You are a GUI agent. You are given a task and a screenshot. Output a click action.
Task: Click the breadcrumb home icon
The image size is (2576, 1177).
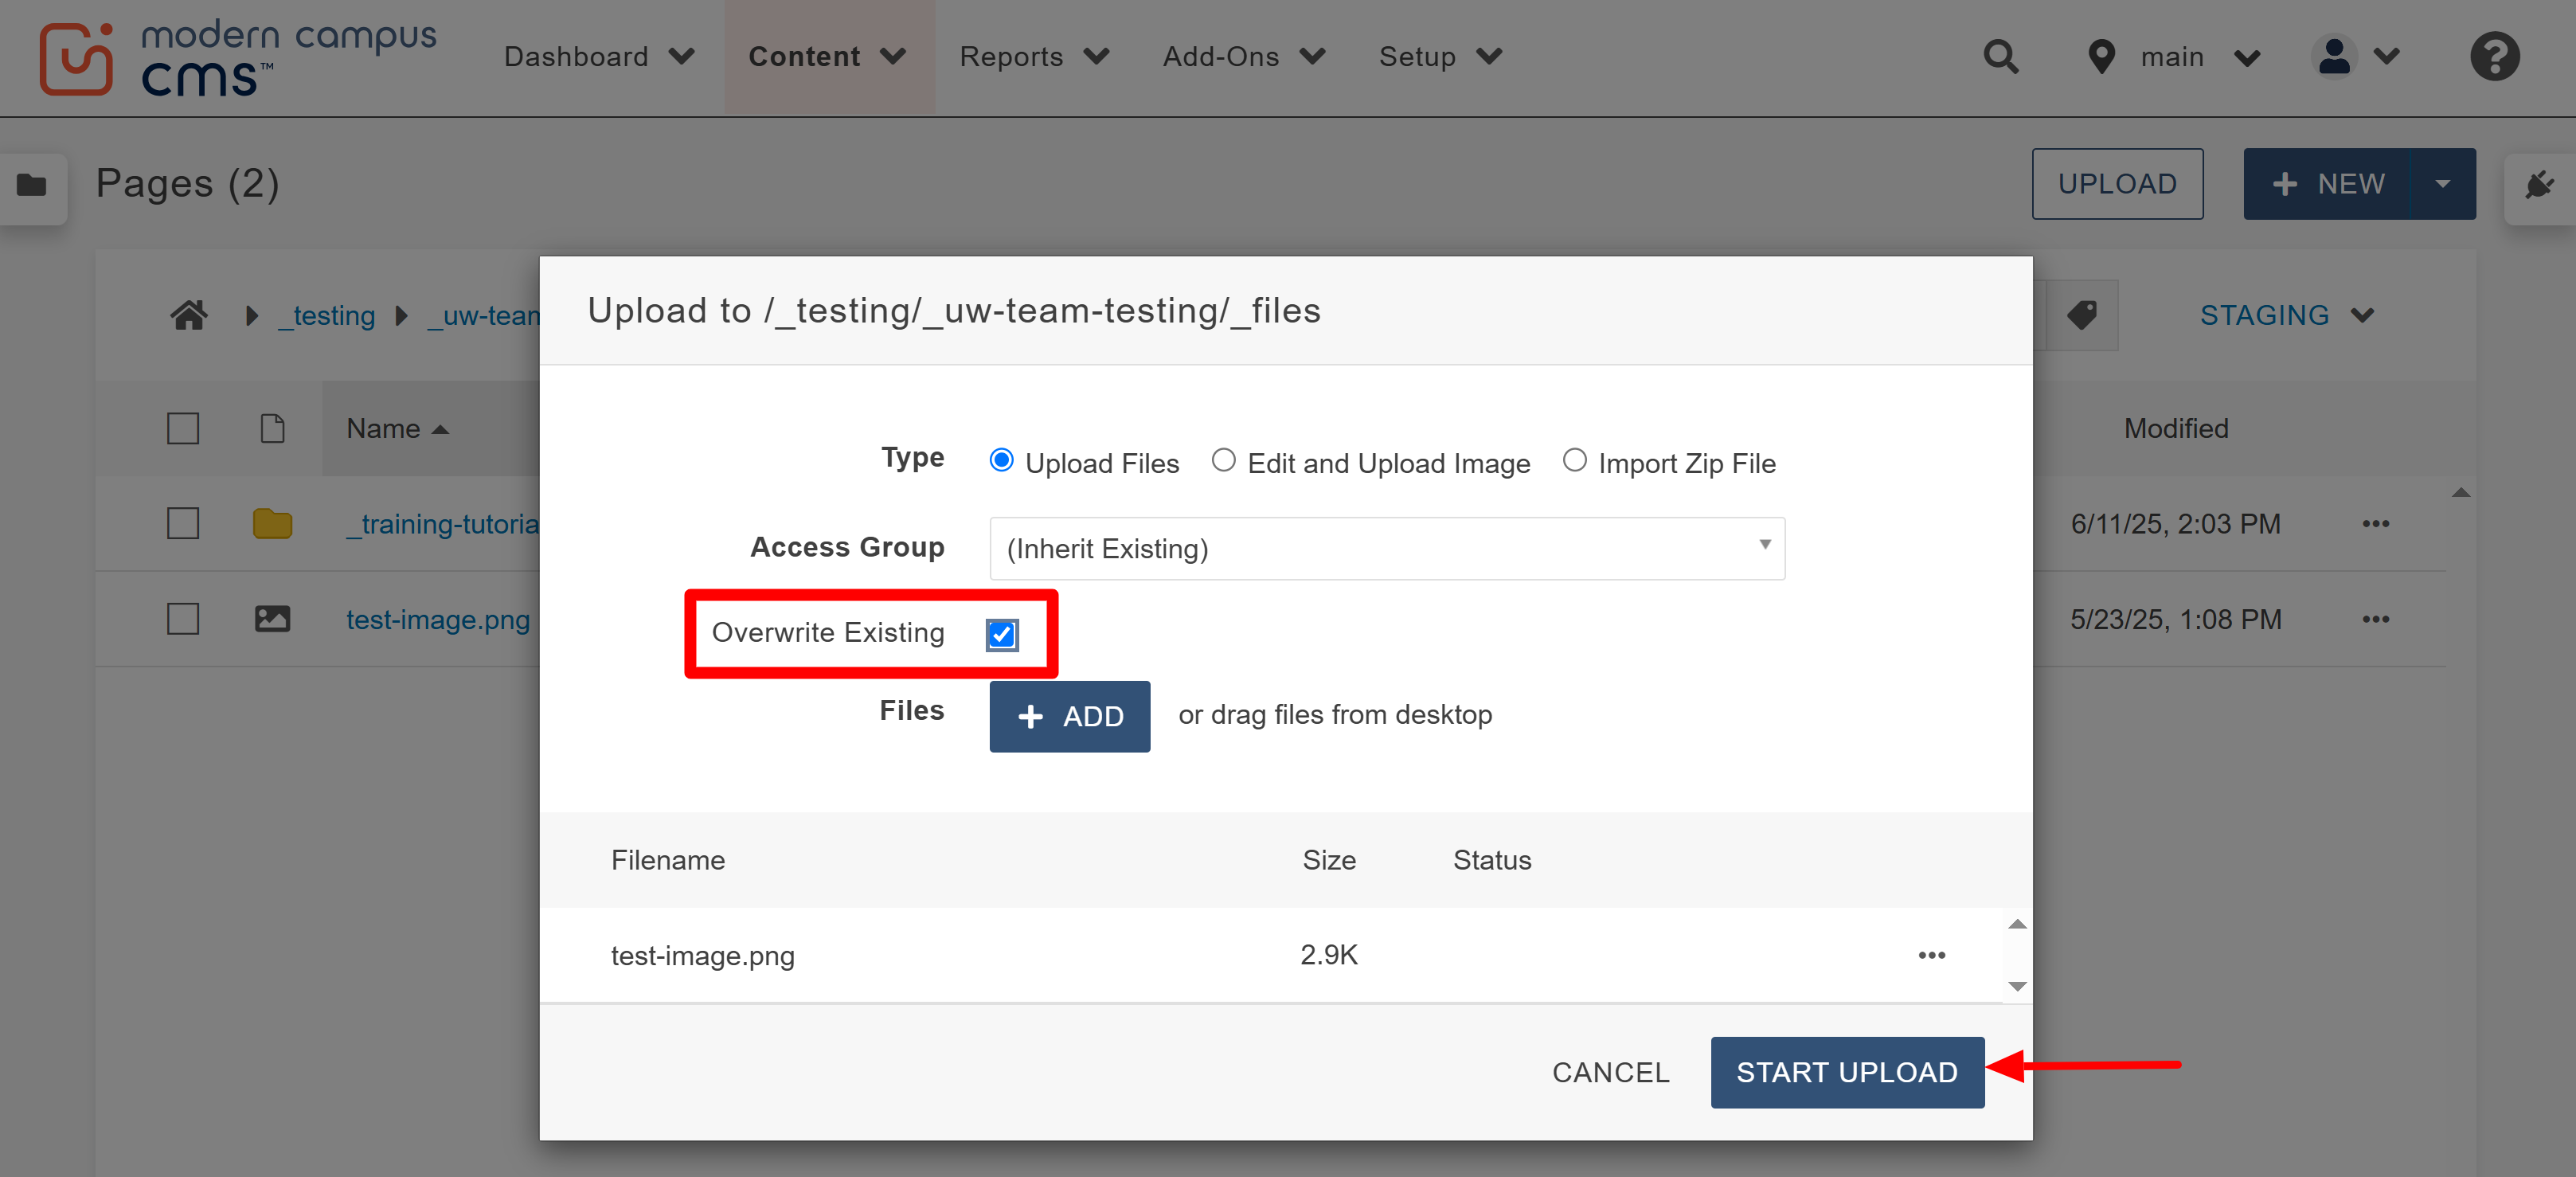coord(189,315)
